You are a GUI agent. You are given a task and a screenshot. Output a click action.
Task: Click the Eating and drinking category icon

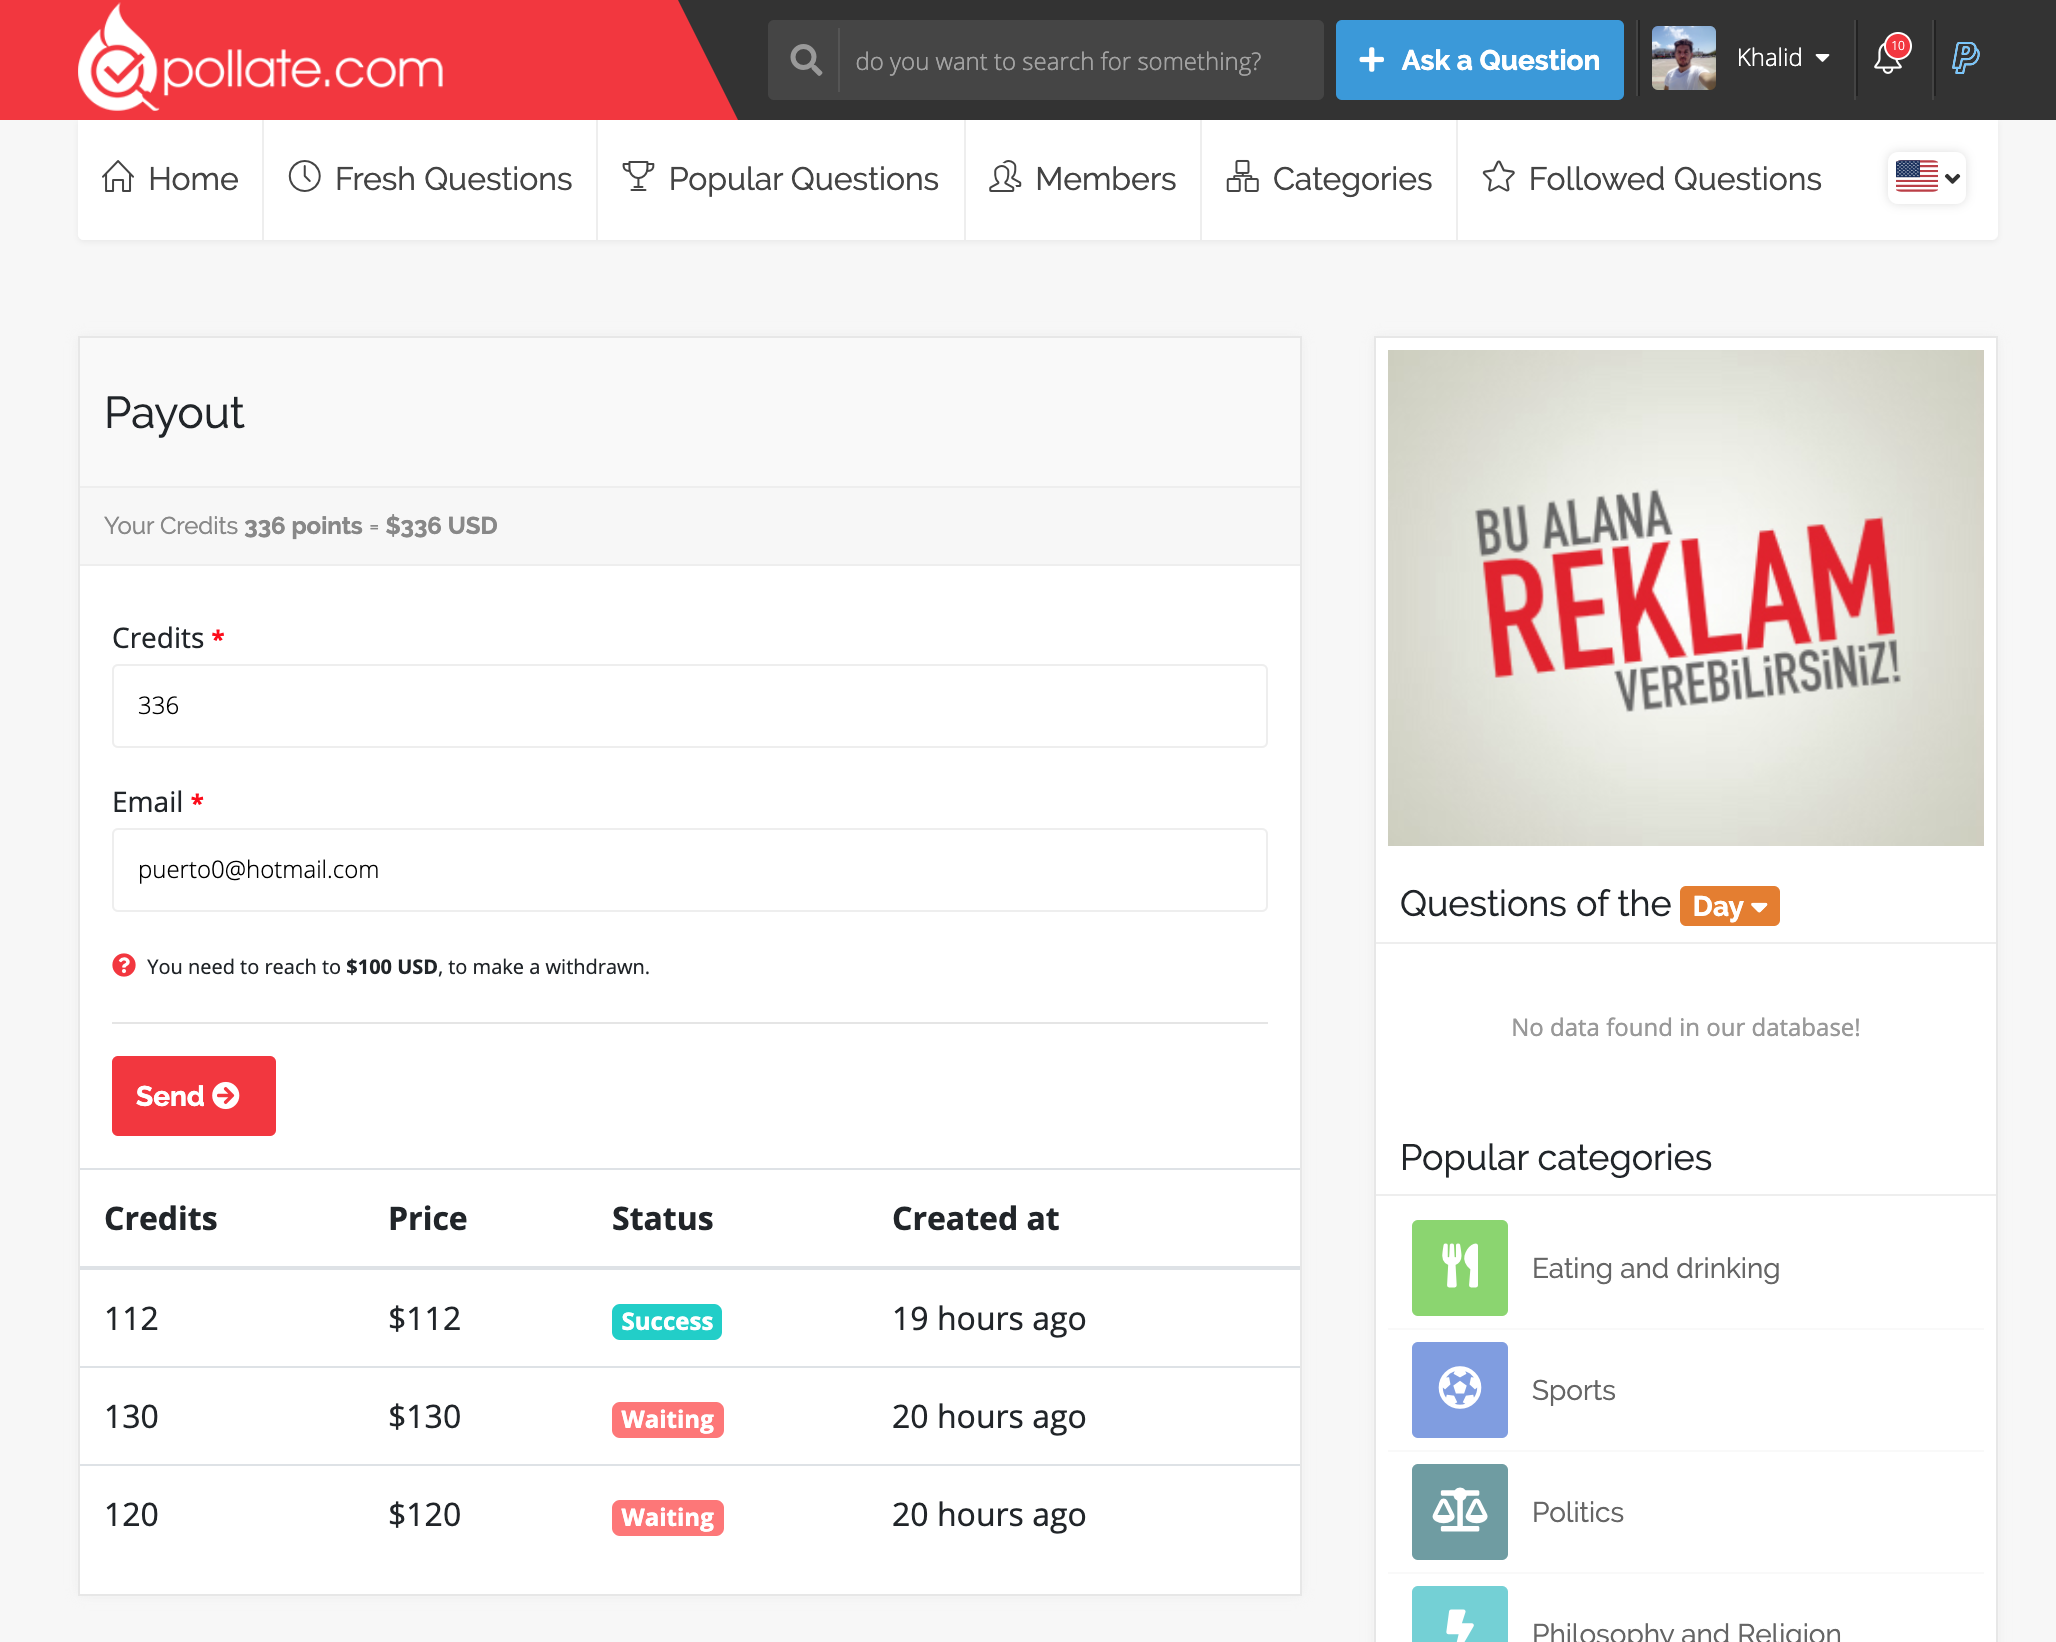(1459, 1267)
